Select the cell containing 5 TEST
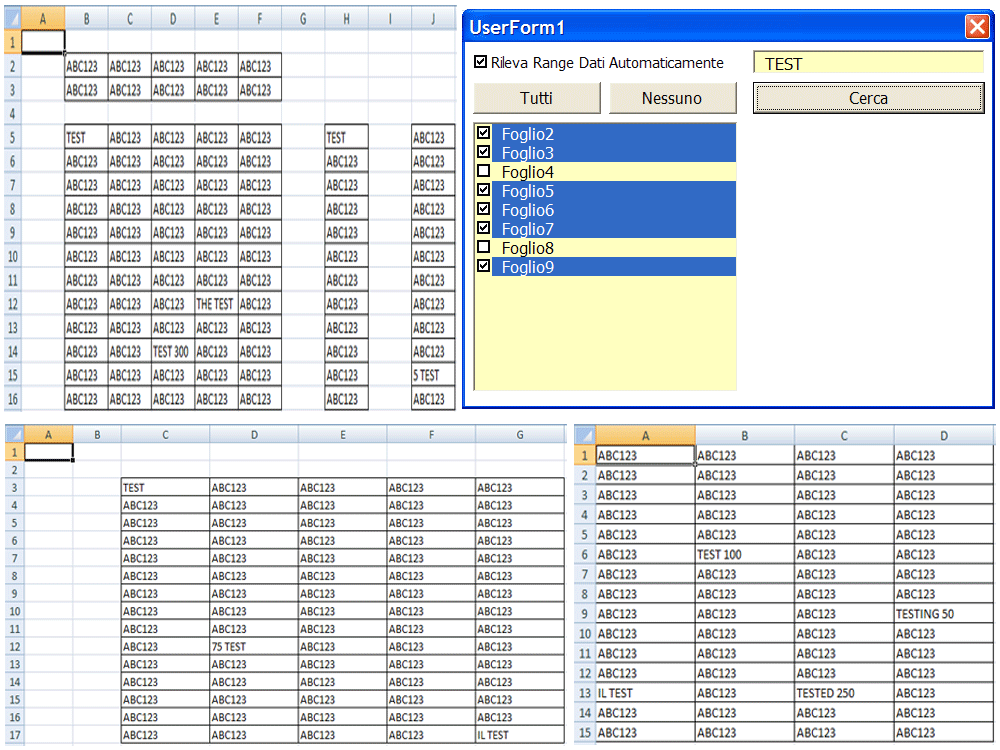The image size is (1000, 750). tap(432, 376)
